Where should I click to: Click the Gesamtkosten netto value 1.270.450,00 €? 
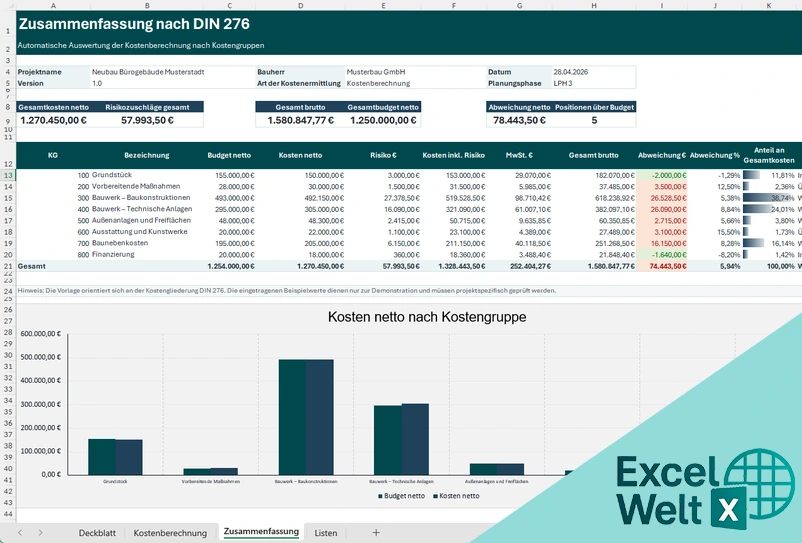53,120
